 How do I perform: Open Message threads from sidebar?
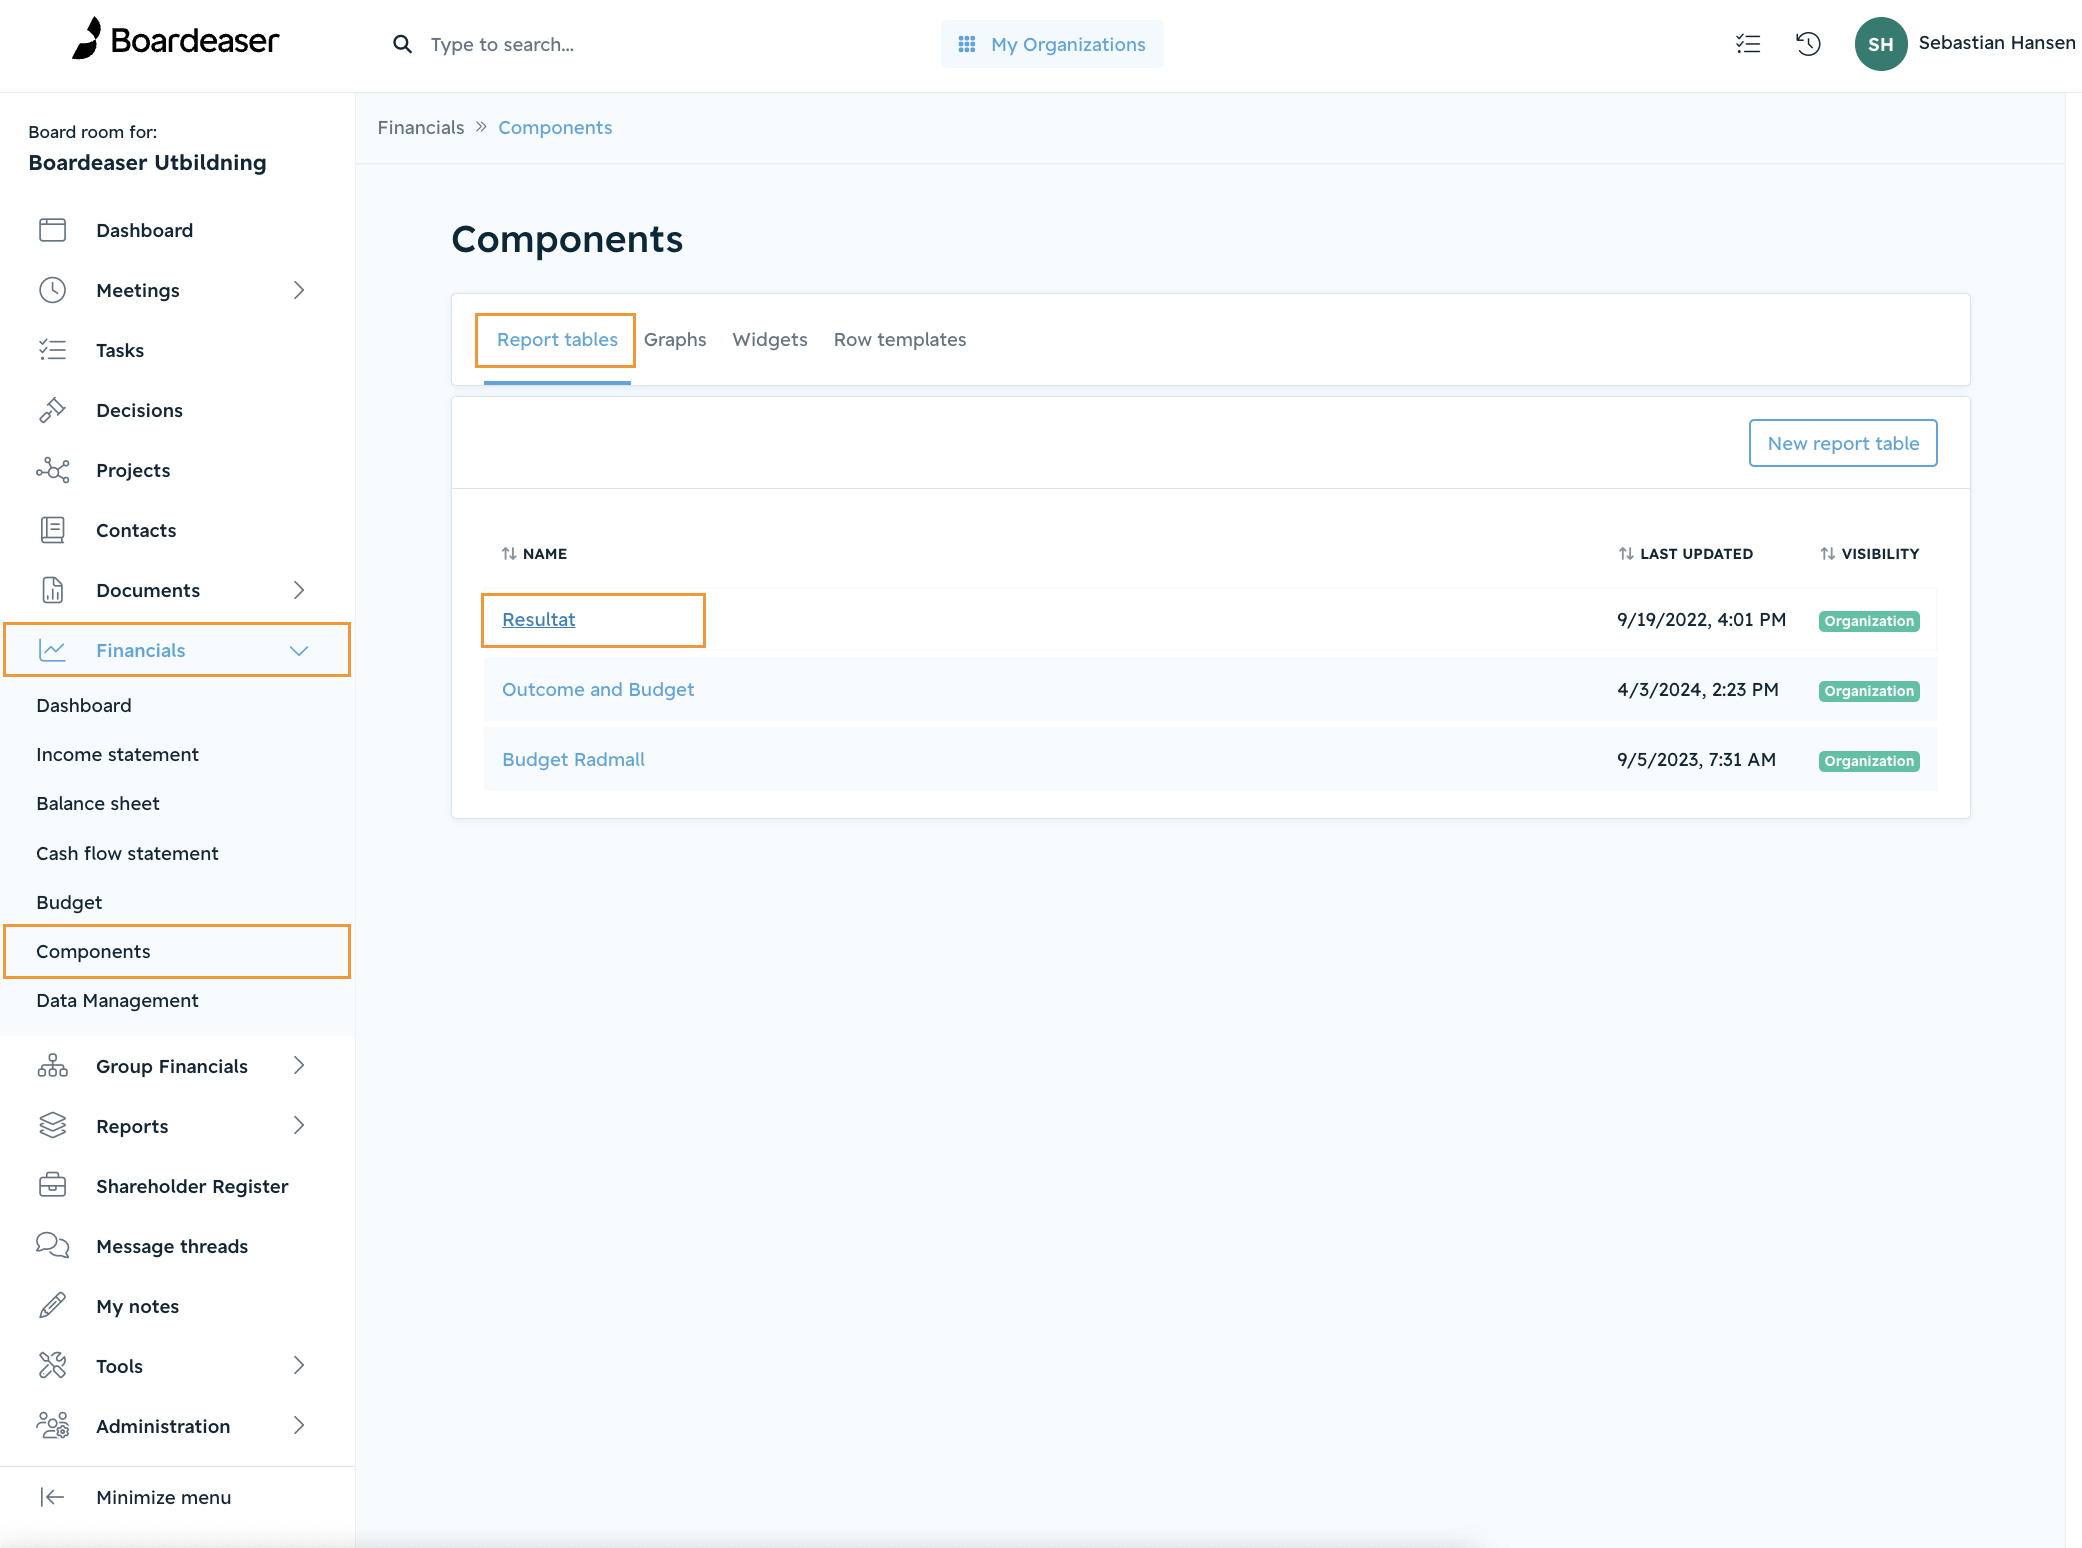point(172,1247)
